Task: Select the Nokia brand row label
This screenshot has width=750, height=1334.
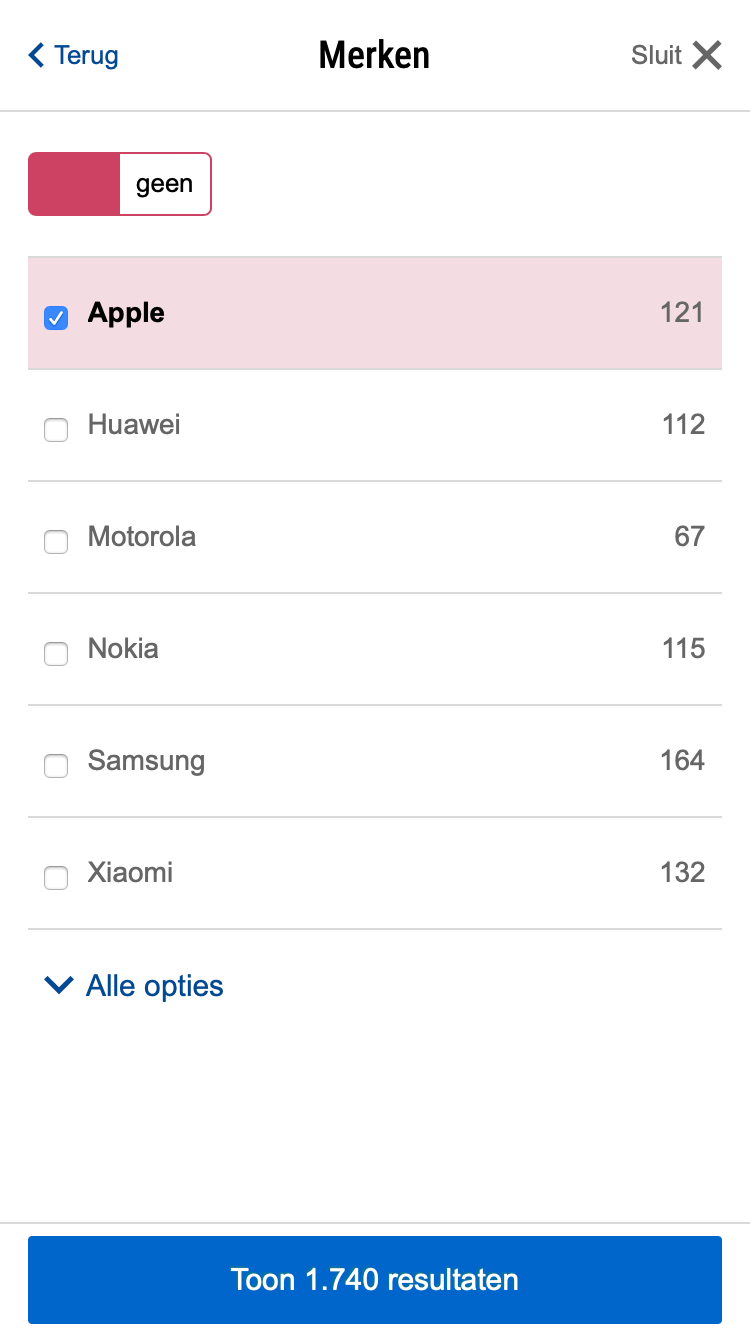Action: (x=123, y=649)
